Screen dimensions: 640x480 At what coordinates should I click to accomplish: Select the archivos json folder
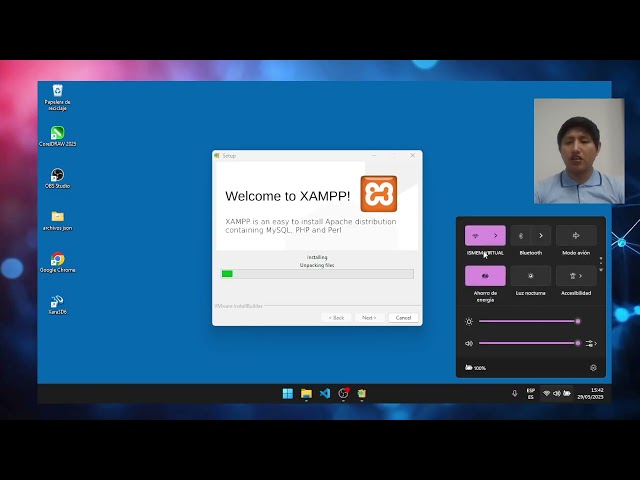pos(58,220)
